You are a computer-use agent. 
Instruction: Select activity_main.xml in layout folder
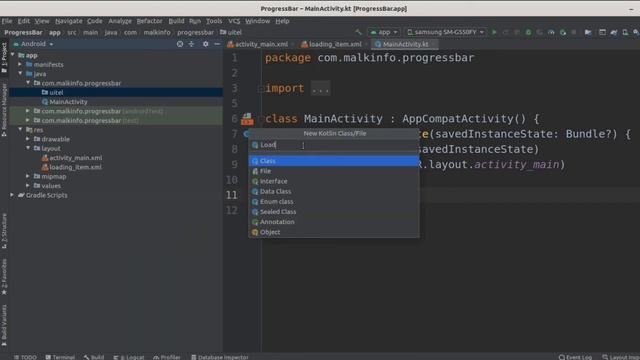pyautogui.click(x=76, y=158)
